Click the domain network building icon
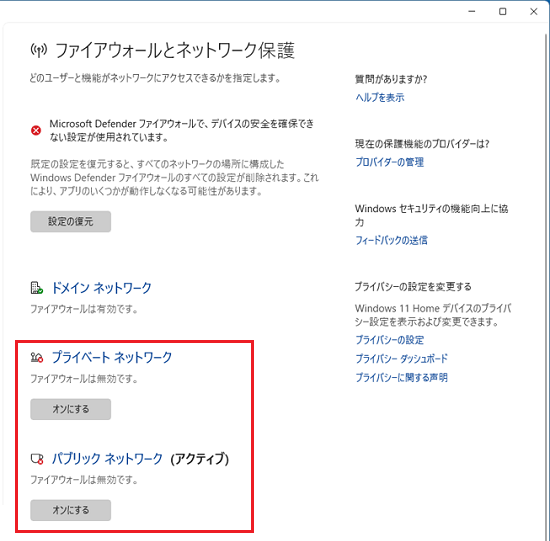This screenshot has width=550, height=541. [x=36, y=288]
